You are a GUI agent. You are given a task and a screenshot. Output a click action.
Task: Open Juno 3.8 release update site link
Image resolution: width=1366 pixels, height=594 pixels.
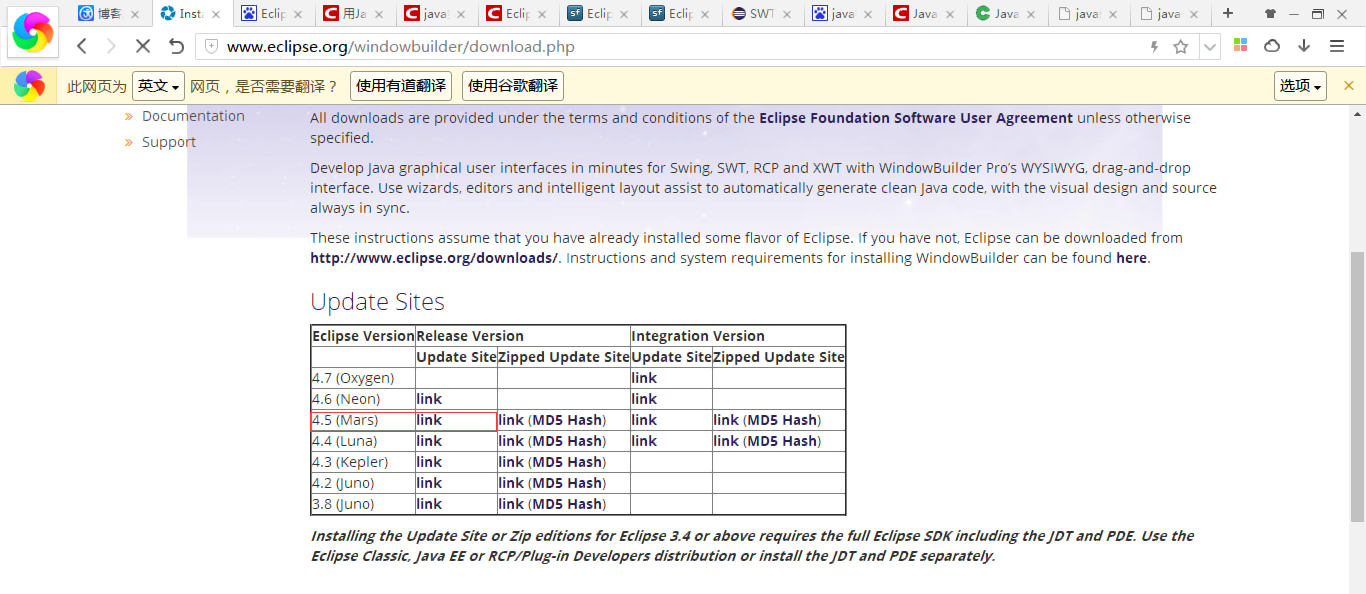[429, 504]
